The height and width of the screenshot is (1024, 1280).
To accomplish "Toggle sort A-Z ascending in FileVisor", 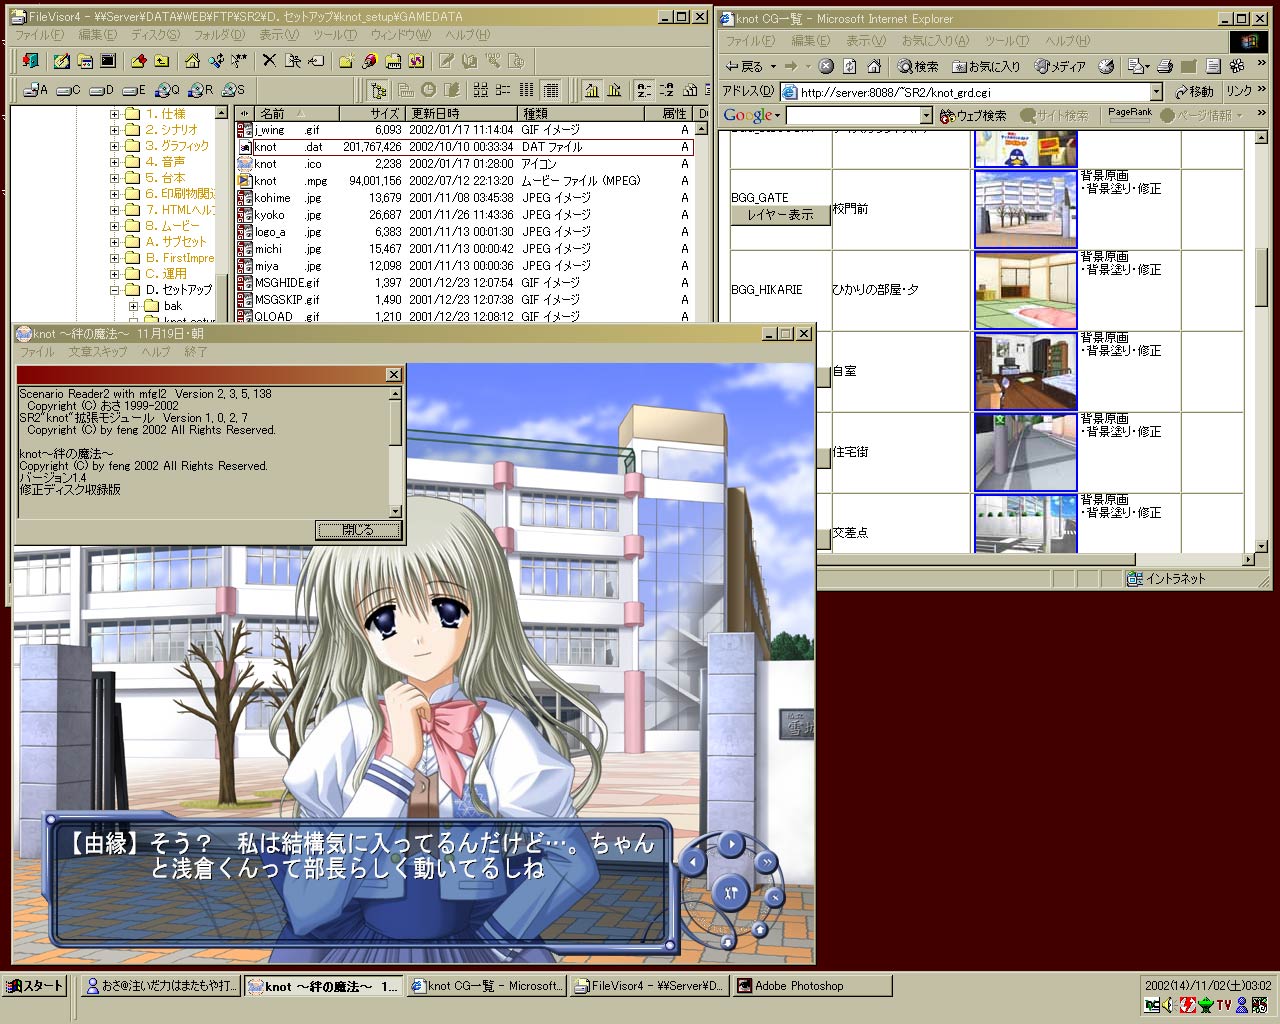I will point(644,90).
